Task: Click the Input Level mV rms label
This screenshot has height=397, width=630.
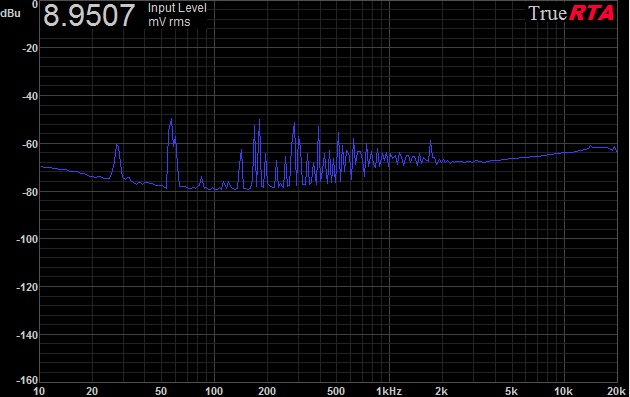Action: (x=177, y=15)
